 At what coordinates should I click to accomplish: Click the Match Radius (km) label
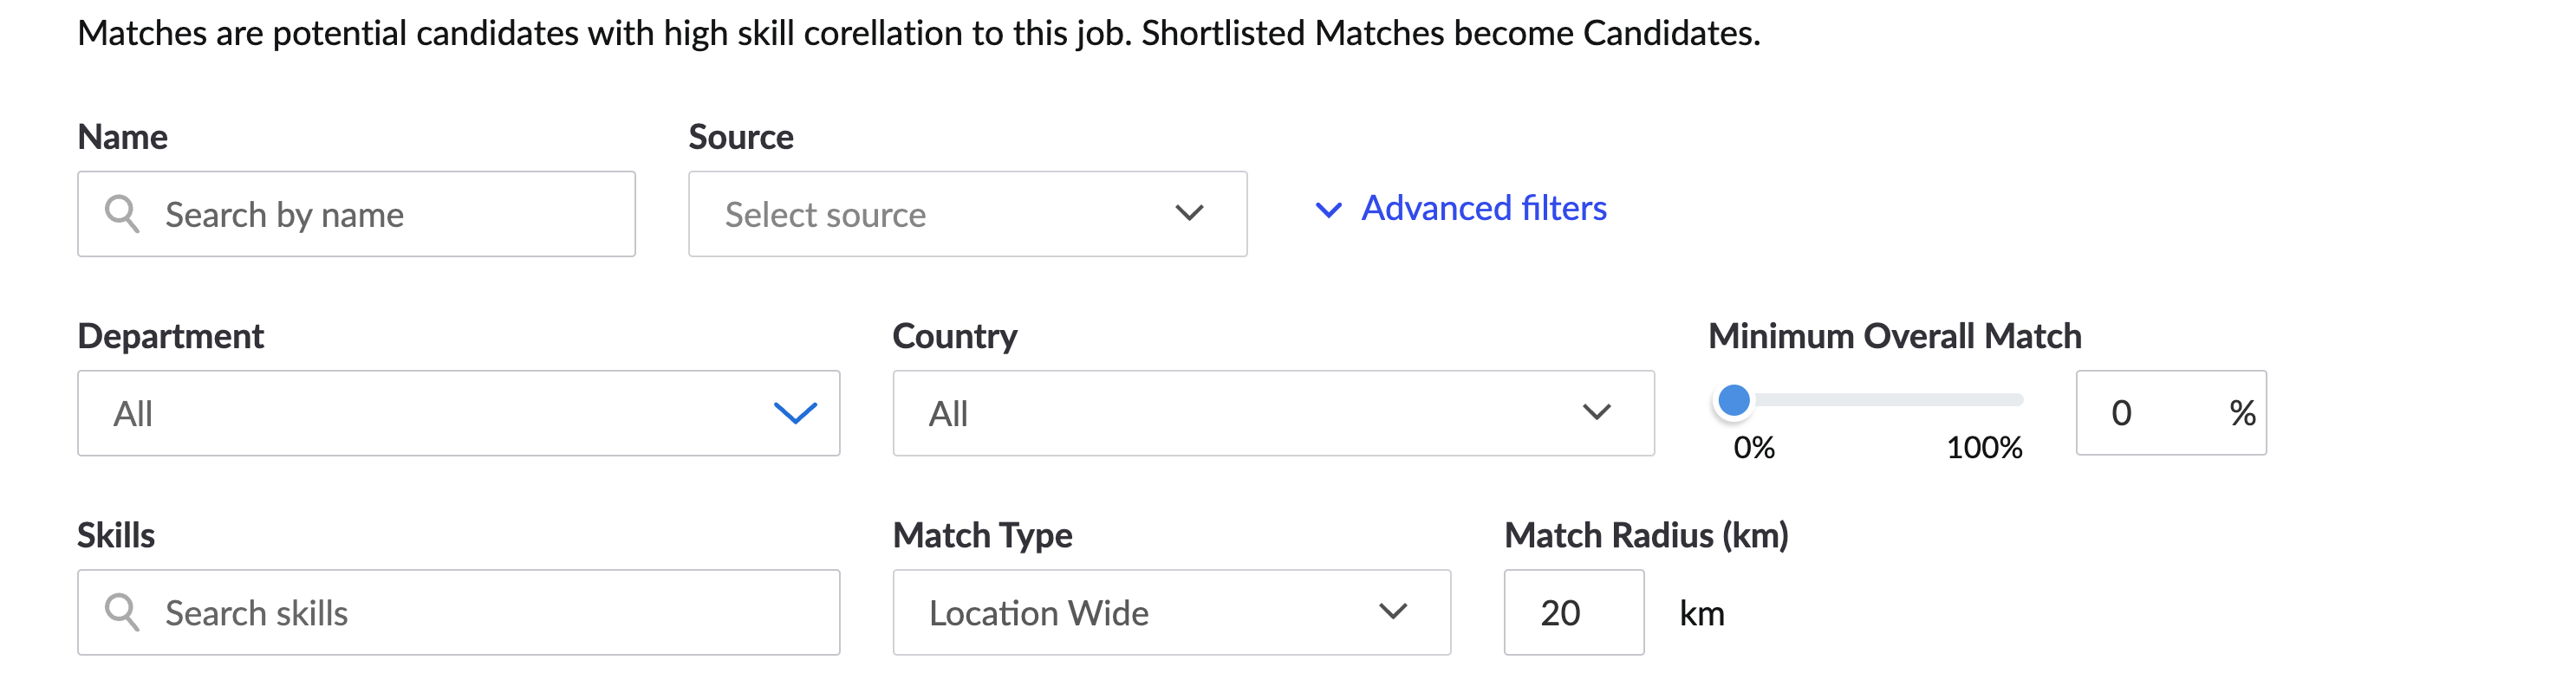(1646, 535)
